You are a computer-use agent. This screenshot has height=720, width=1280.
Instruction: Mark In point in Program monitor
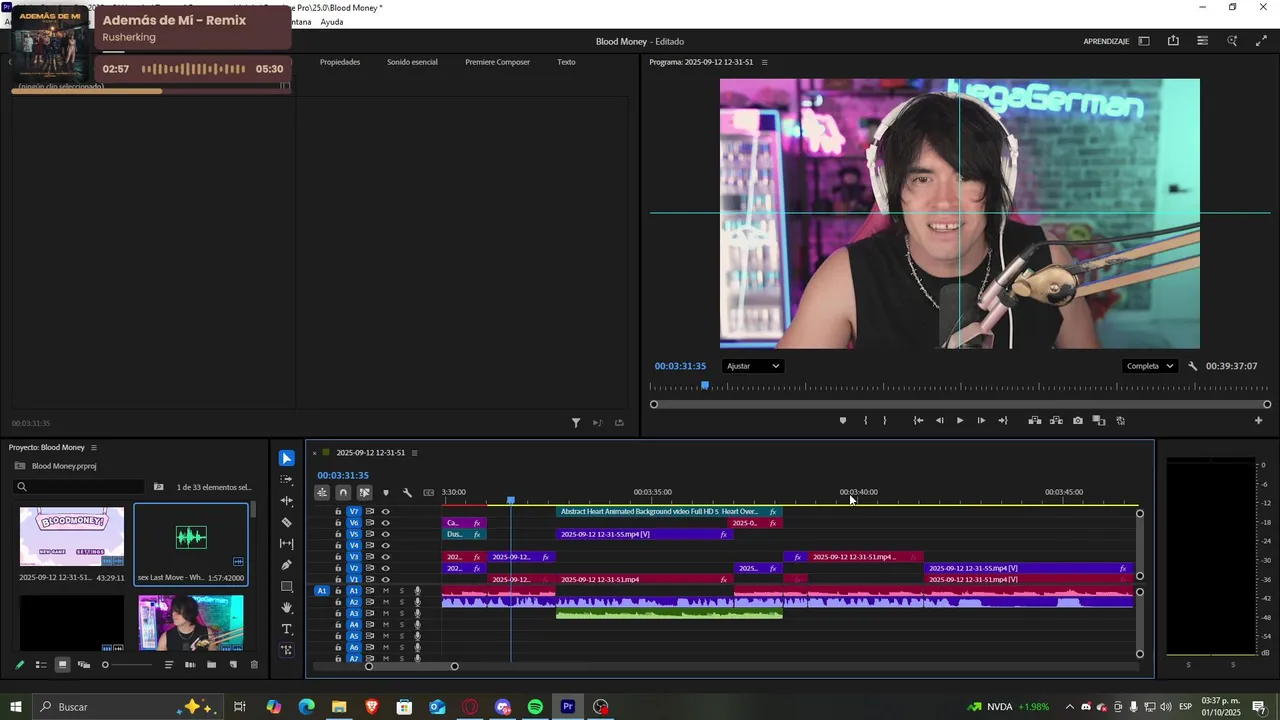coord(865,421)
